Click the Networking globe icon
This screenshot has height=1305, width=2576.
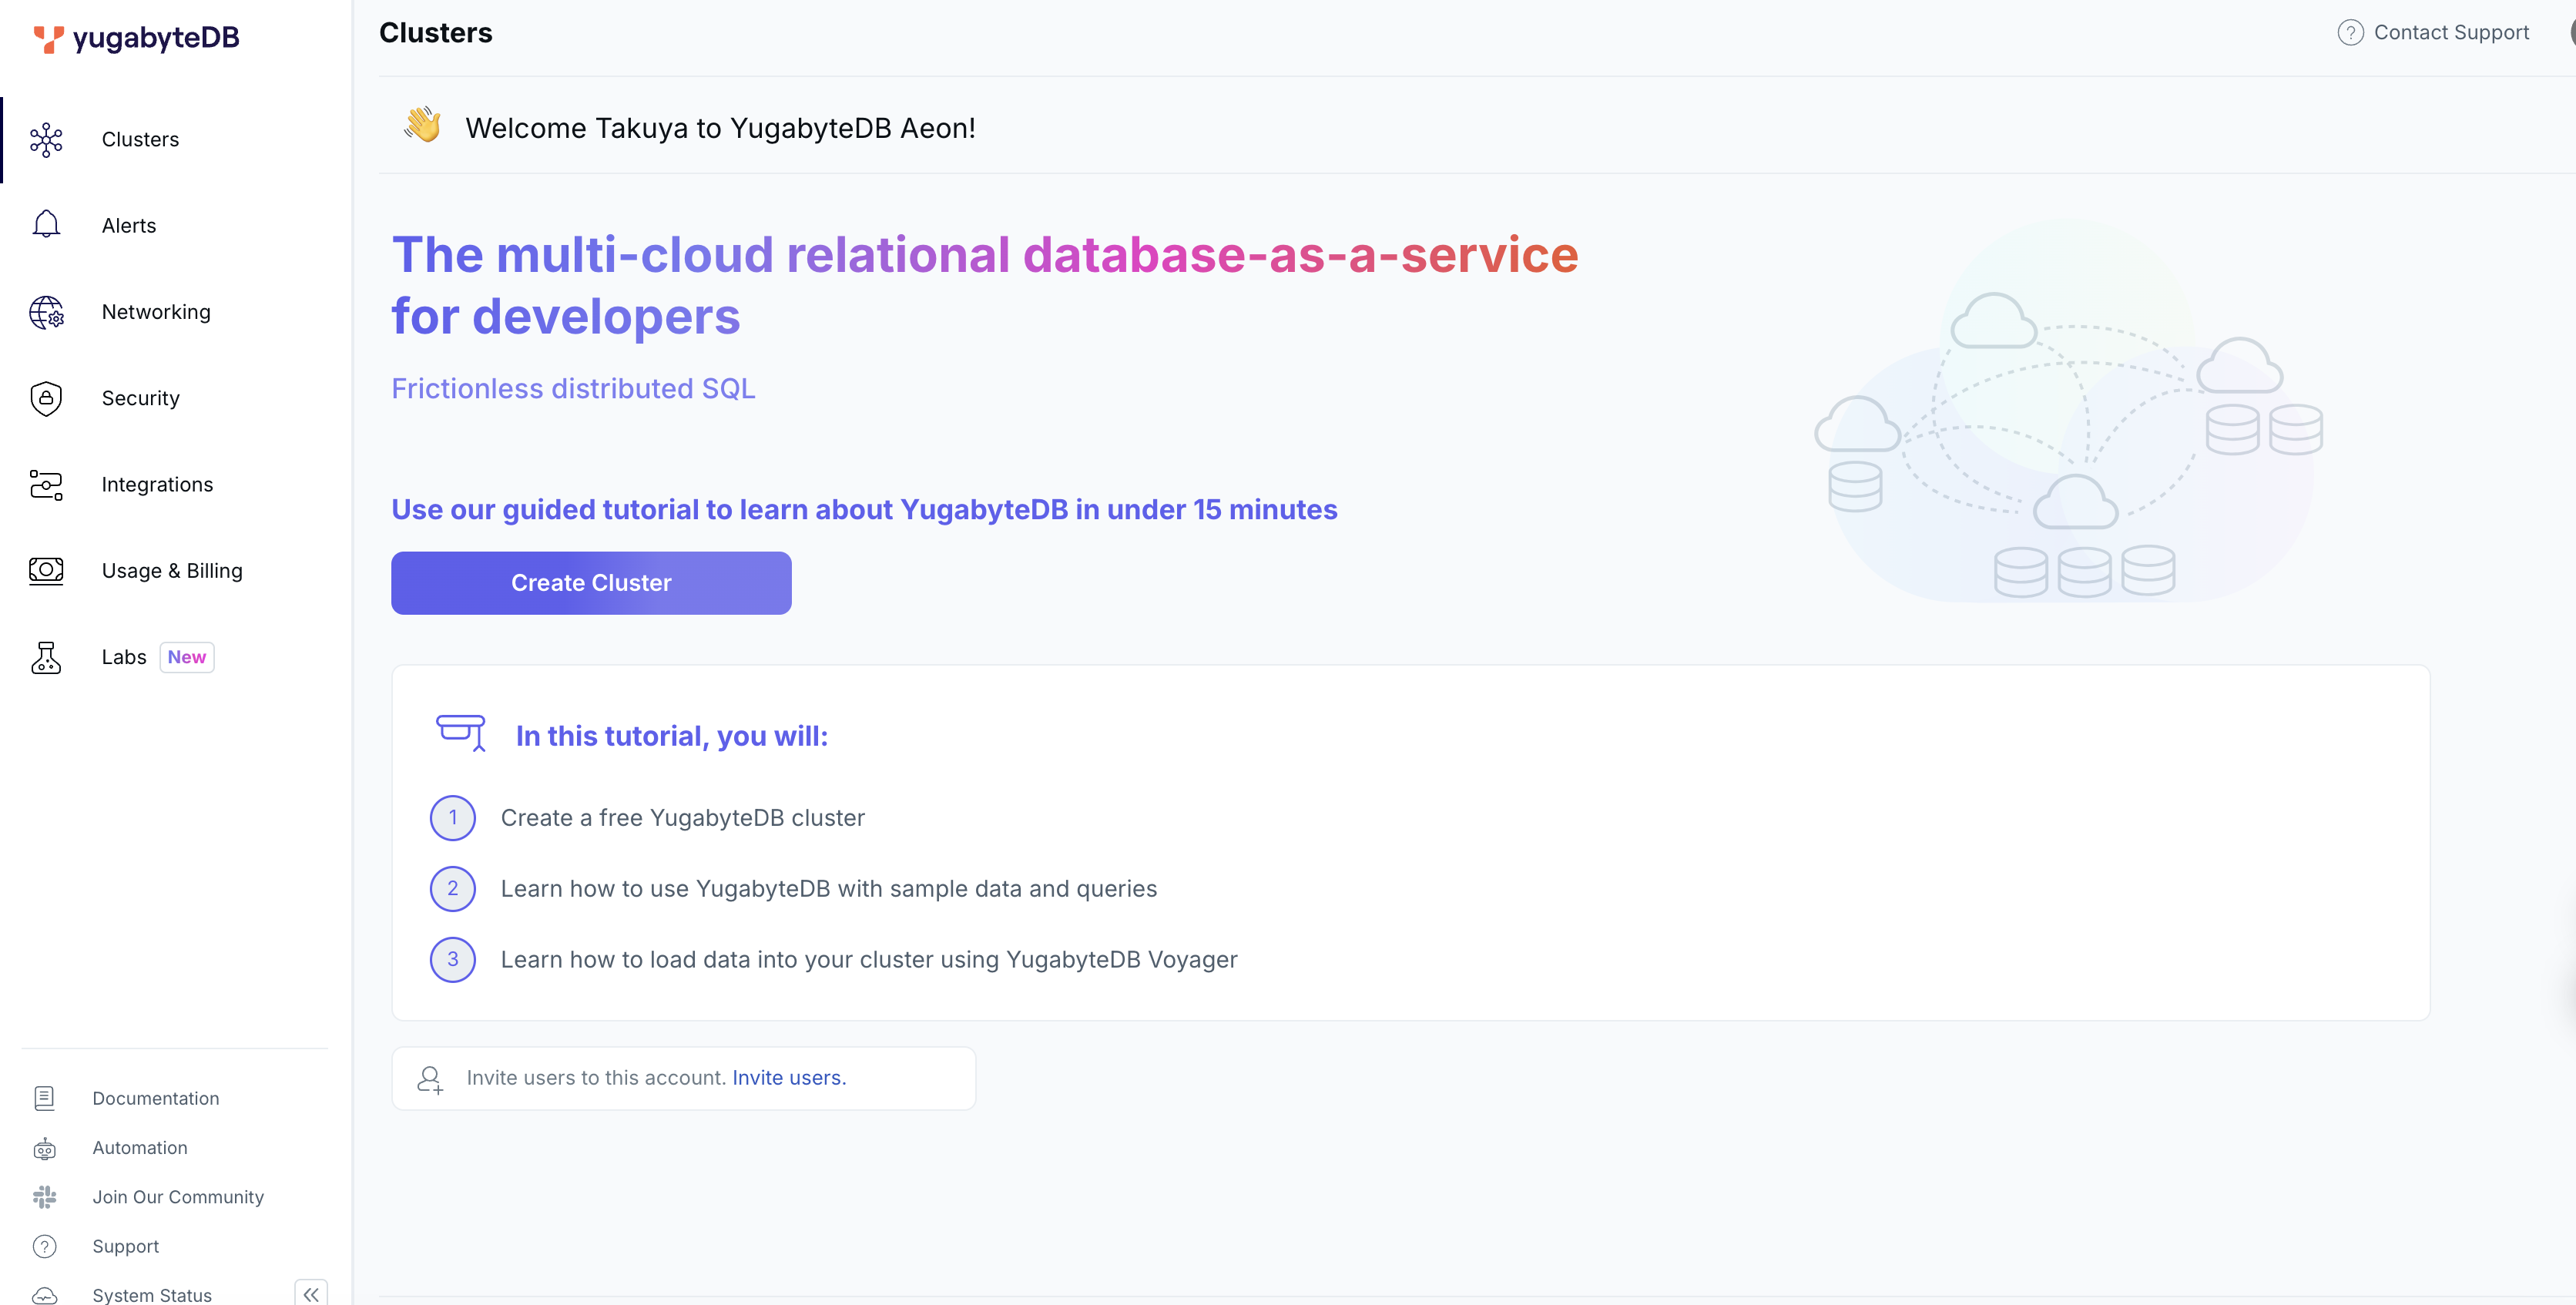[x=46, y=312]
